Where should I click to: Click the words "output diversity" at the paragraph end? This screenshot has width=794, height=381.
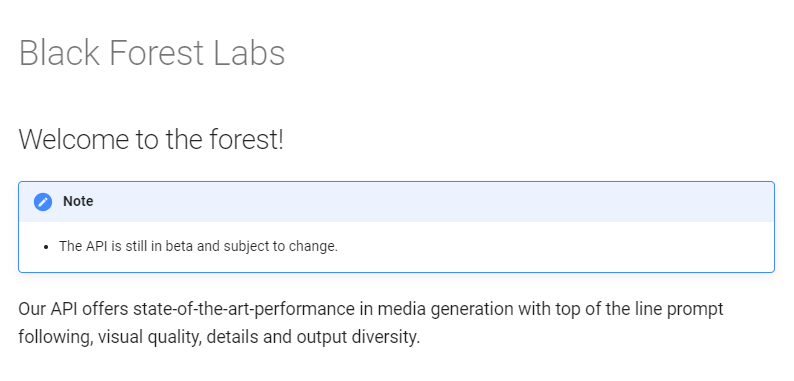pyautogui.click(x=358, y=337)
